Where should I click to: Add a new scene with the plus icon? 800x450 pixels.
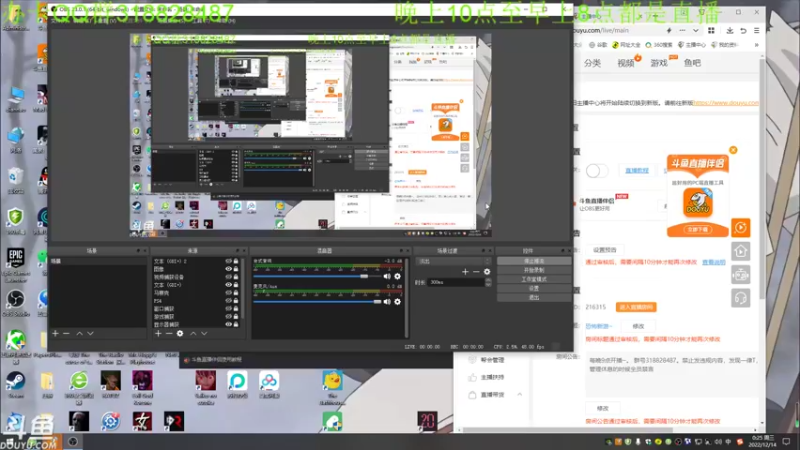(55, 333)
